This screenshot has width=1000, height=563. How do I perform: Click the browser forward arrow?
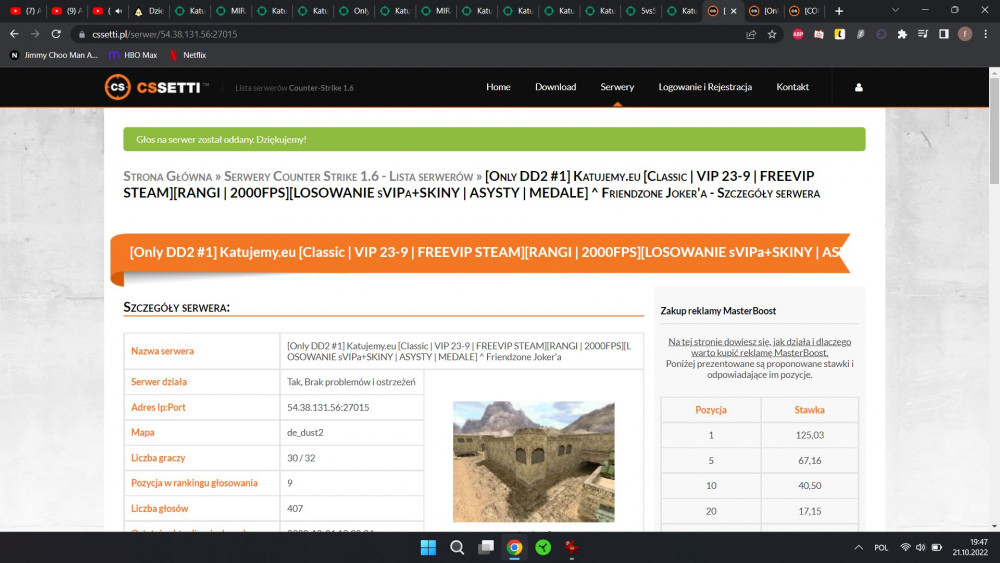tap(35, 34)
